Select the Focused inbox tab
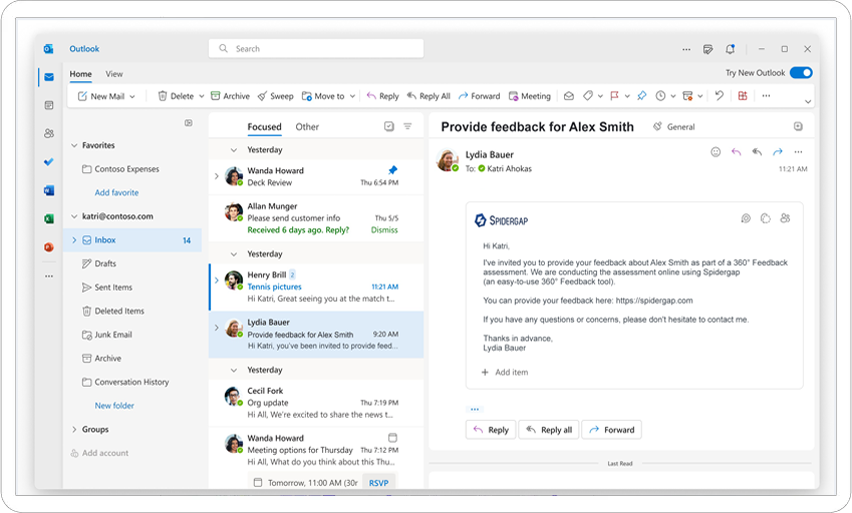The height and width of the screenshot is (513, 852). (264, 127)
